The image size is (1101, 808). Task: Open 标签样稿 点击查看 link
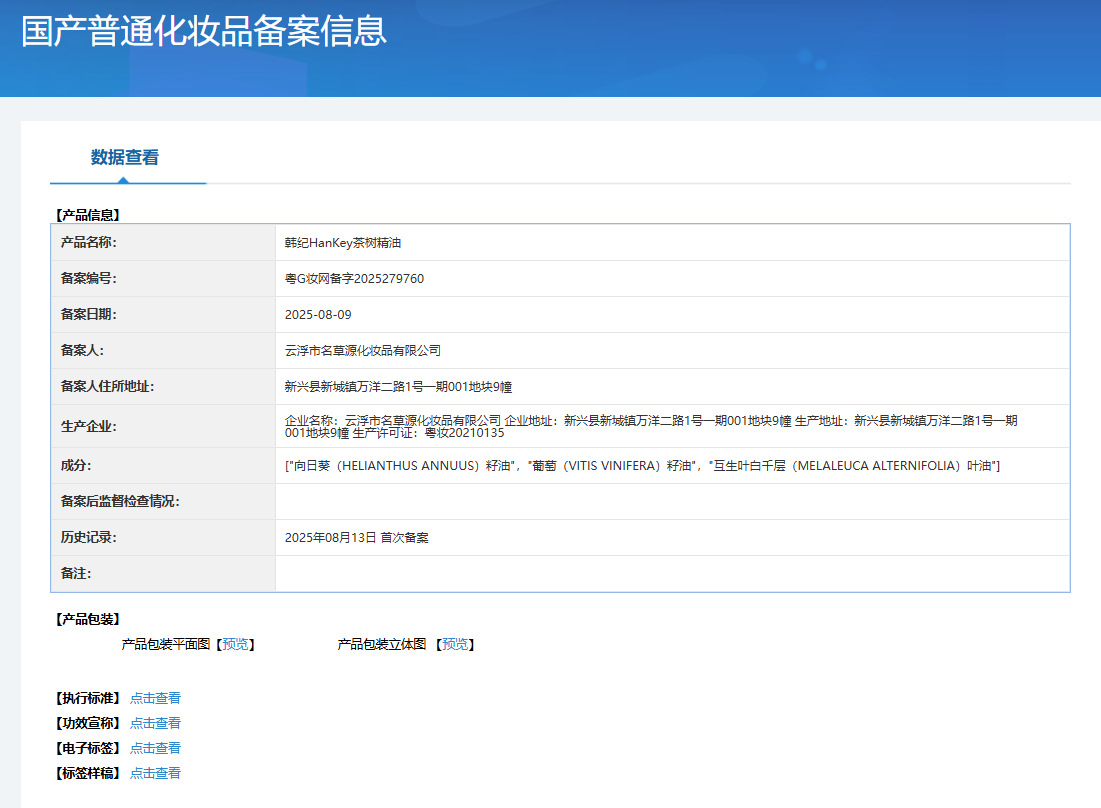155,773
